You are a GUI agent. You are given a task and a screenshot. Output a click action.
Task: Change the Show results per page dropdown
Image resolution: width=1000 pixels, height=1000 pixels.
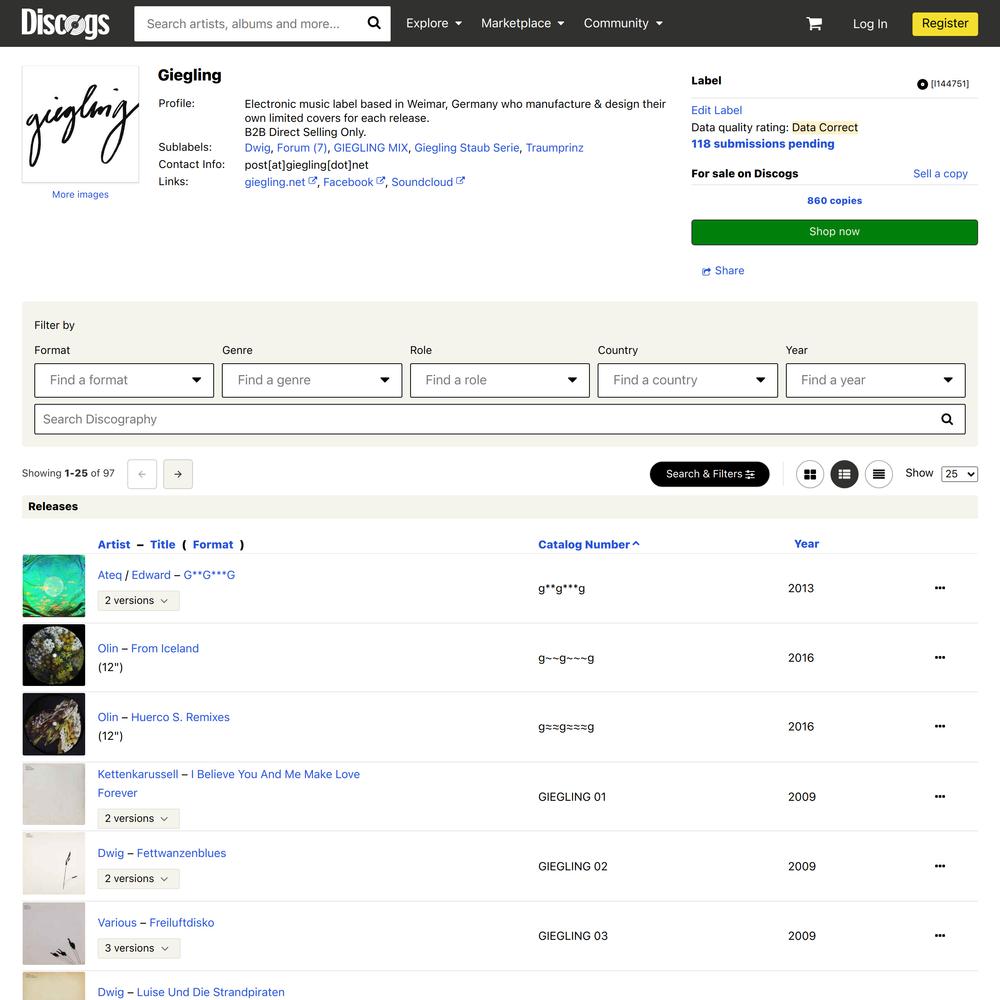[959, 474]
